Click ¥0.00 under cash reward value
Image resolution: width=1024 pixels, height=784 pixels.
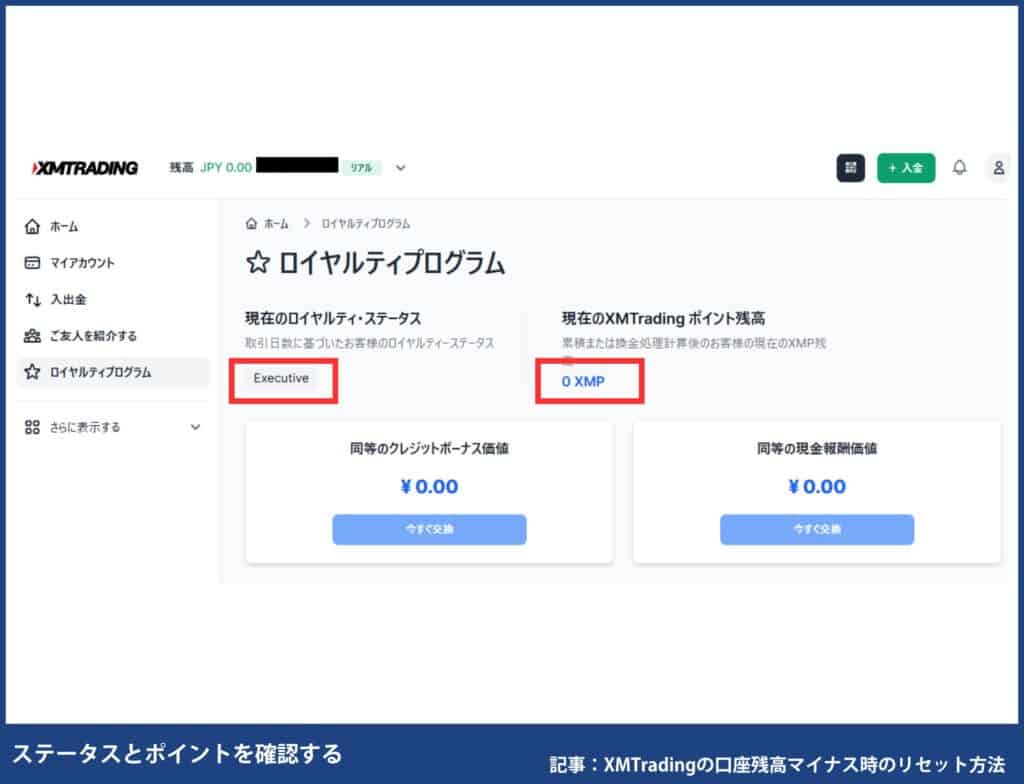(817, 487)
